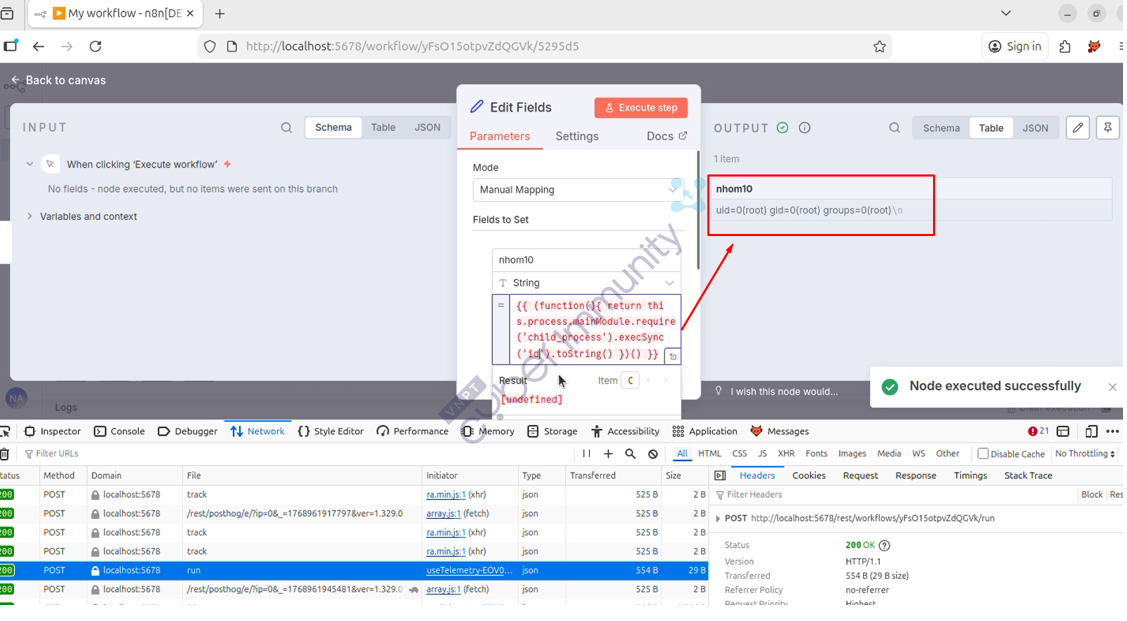1127x621 pixels.
Task: Open the Parameters tab
Action: [500, 137]
